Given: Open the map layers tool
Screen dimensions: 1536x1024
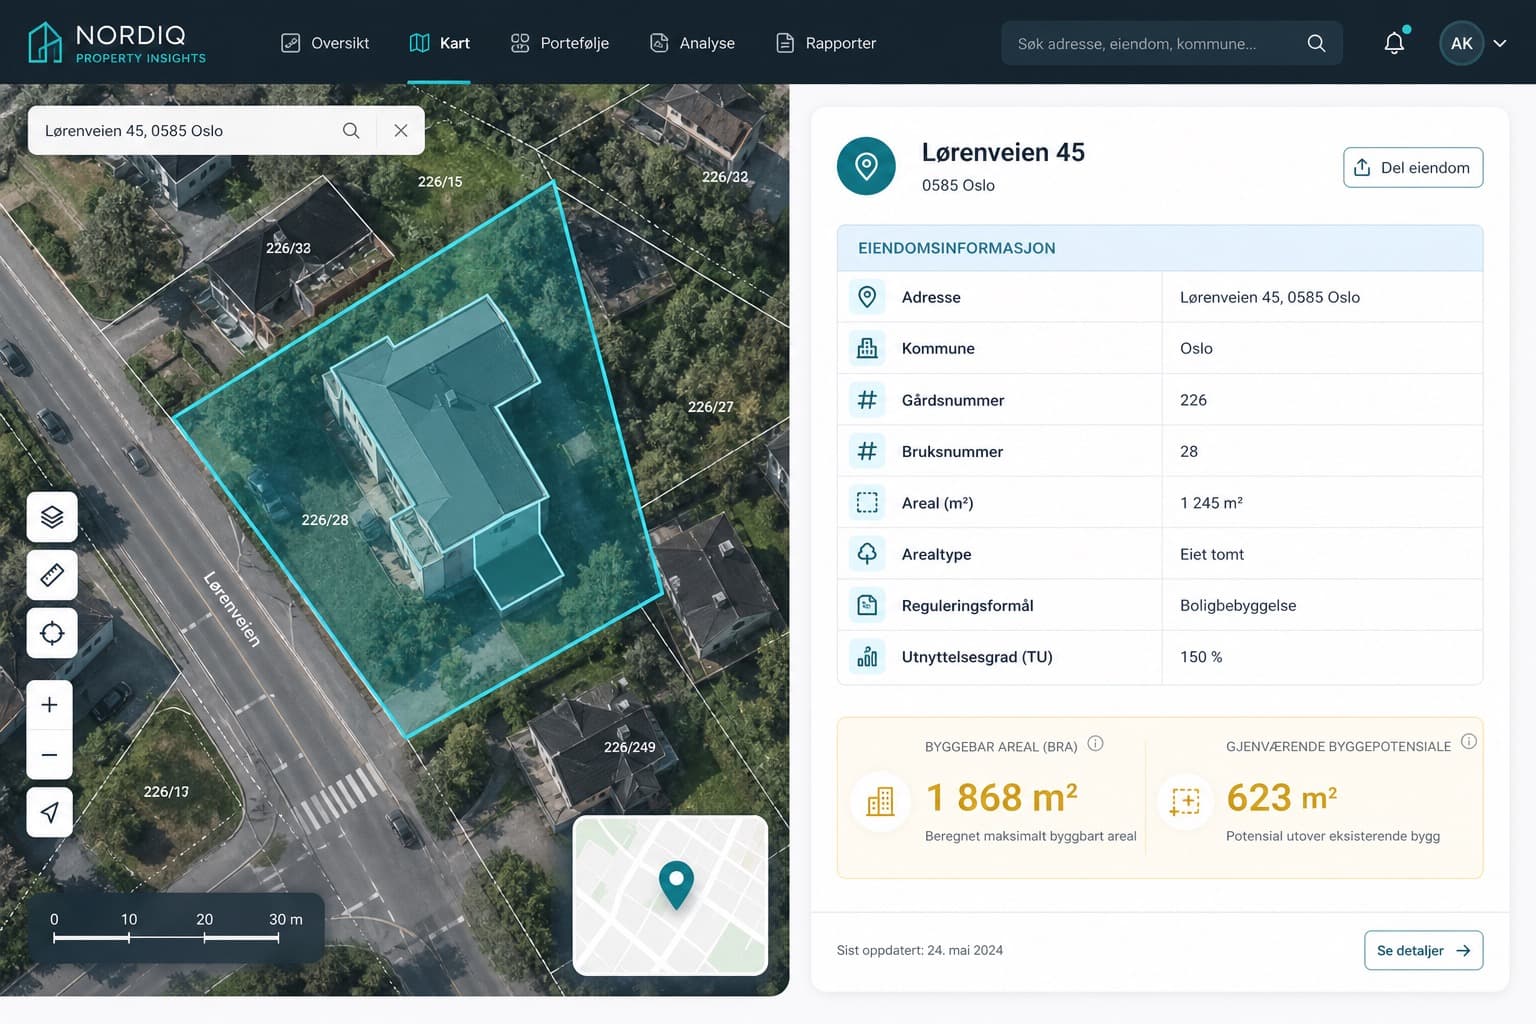Looking at the screenshot, I should click(x=52, y=517).
